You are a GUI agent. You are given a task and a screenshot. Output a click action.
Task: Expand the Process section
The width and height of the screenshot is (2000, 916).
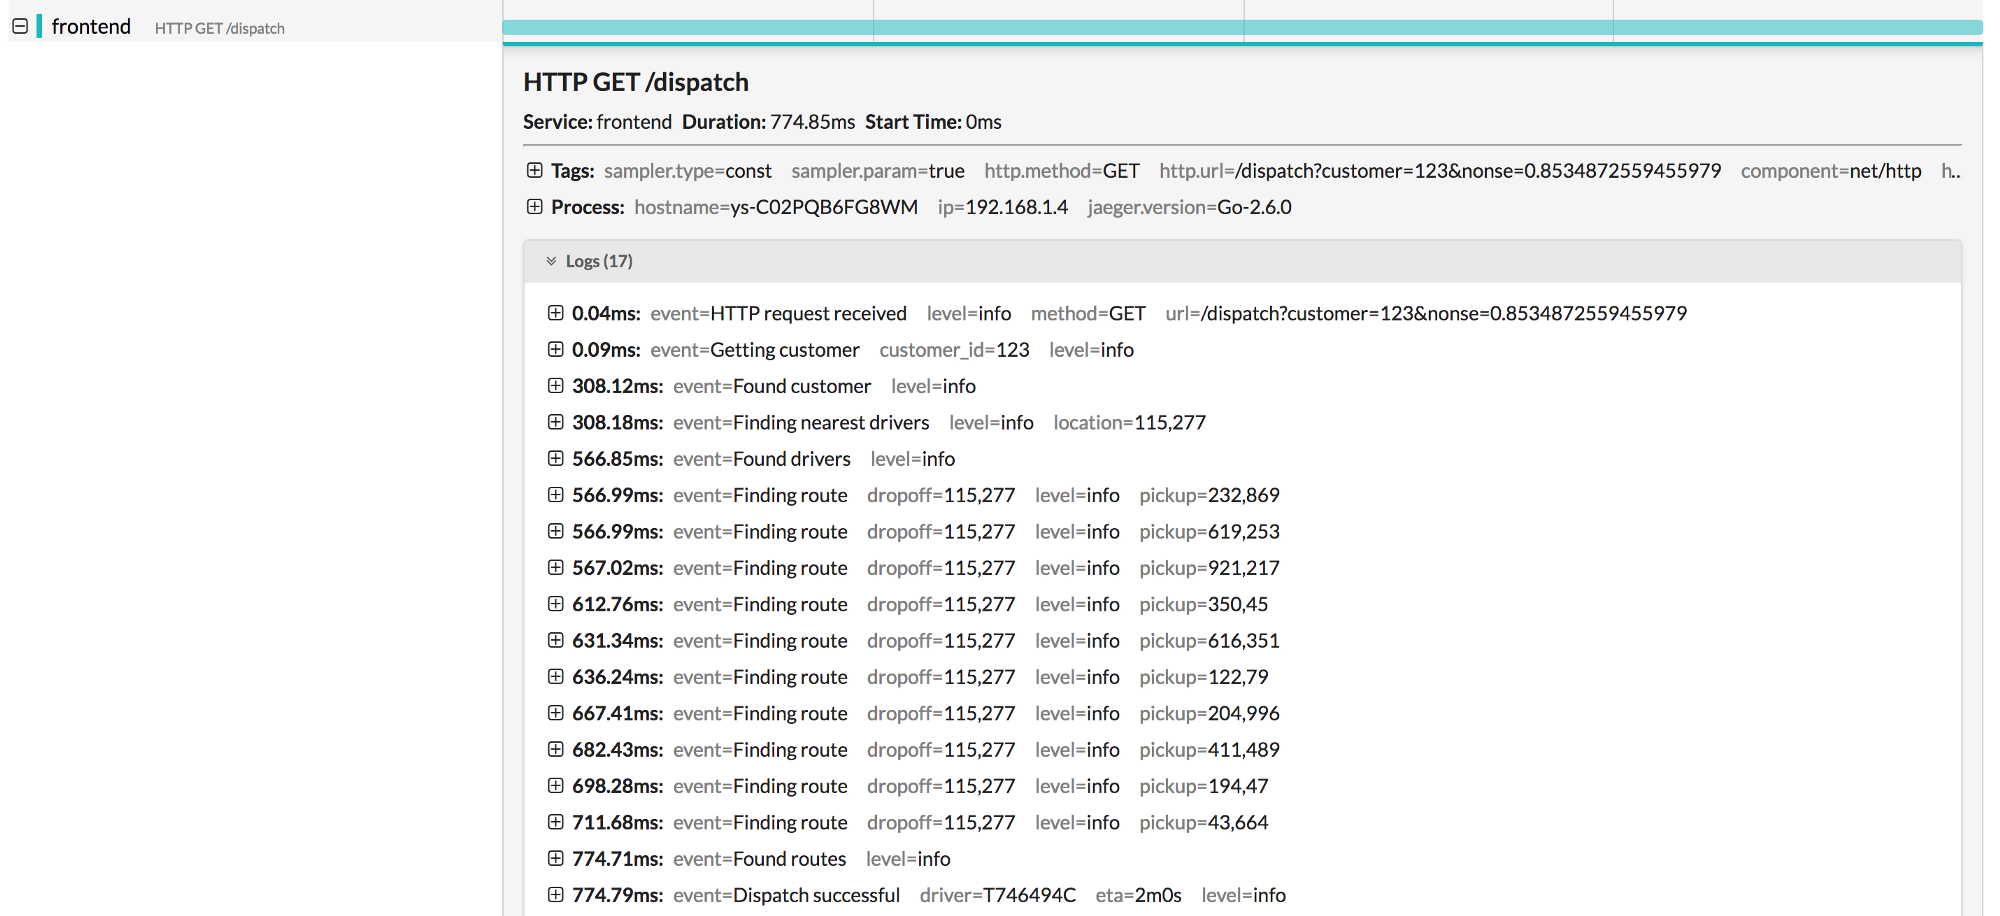tap(535, 207)
